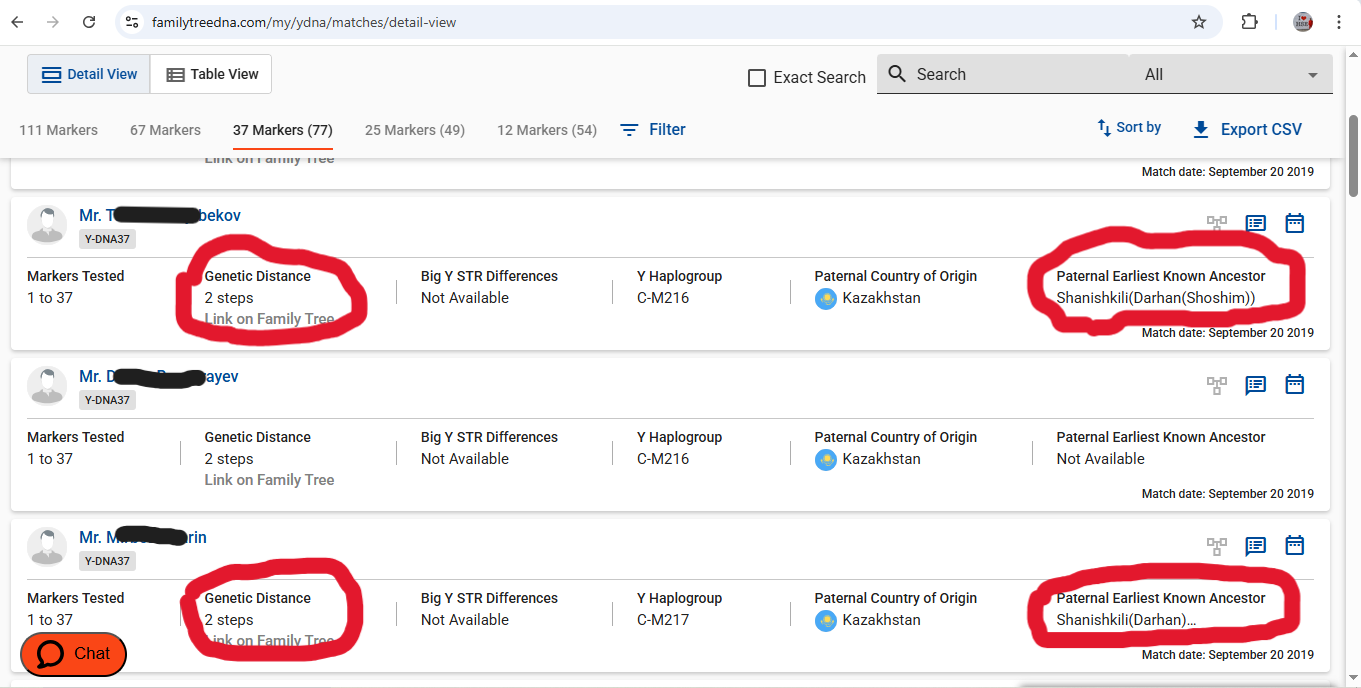Switch to the 111 Markers tab
The width and height of the screenshot is (1361, 688).
[x=58, y=130]
